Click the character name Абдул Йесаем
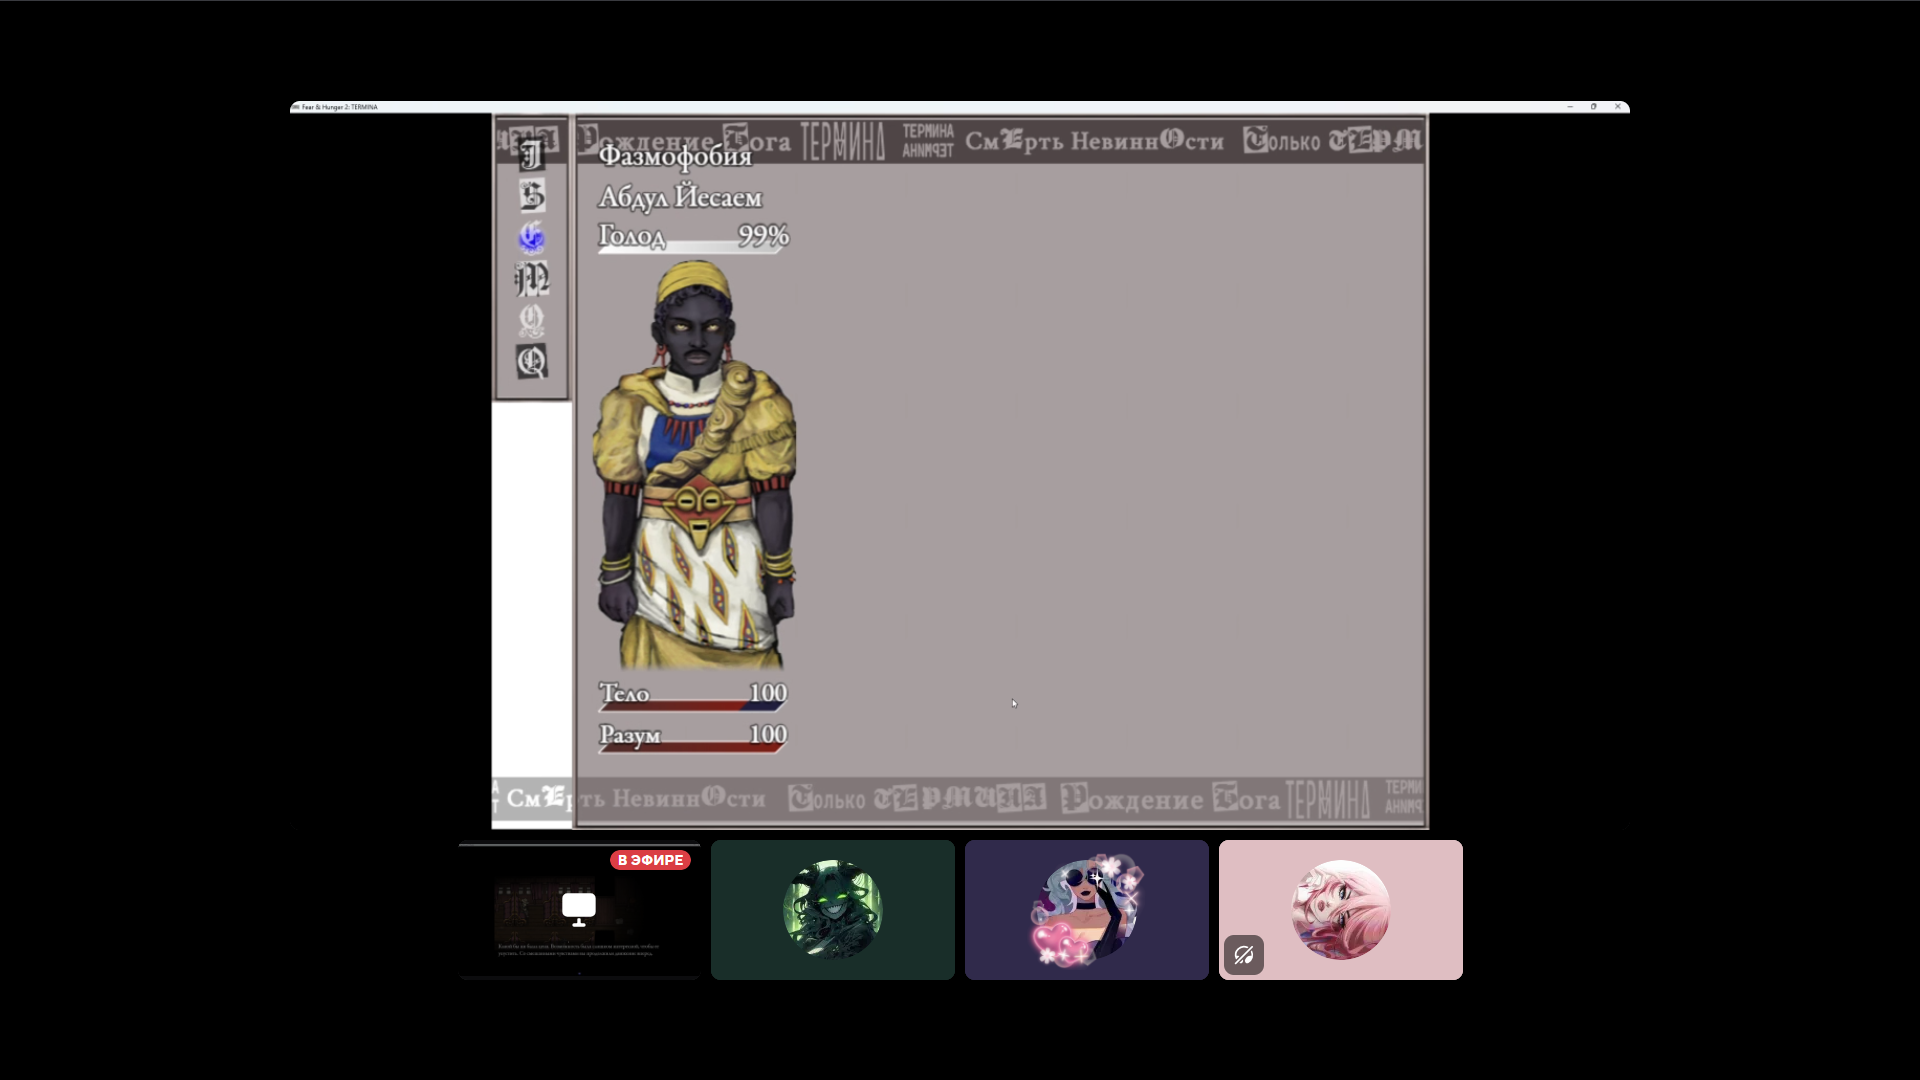 (680, 198)
